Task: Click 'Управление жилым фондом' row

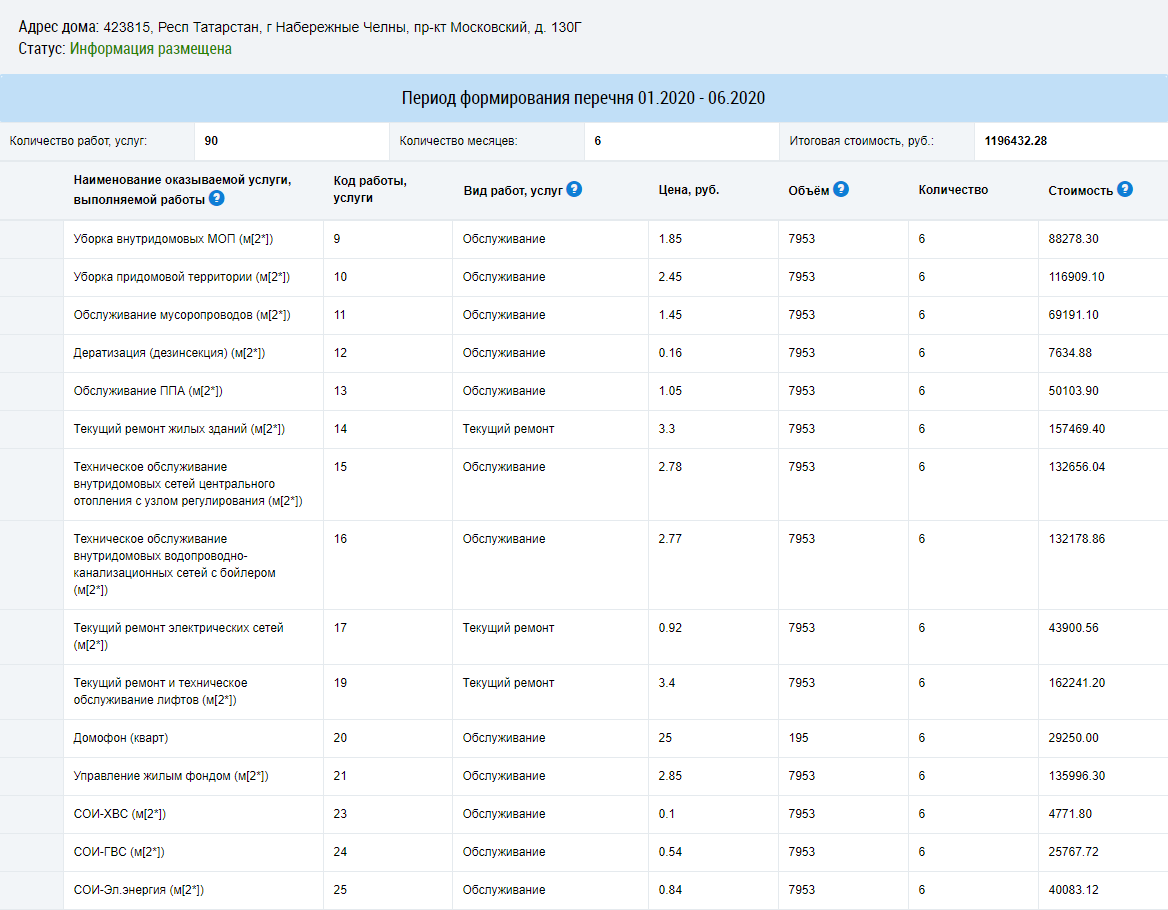Action: [x=584, y=776]
